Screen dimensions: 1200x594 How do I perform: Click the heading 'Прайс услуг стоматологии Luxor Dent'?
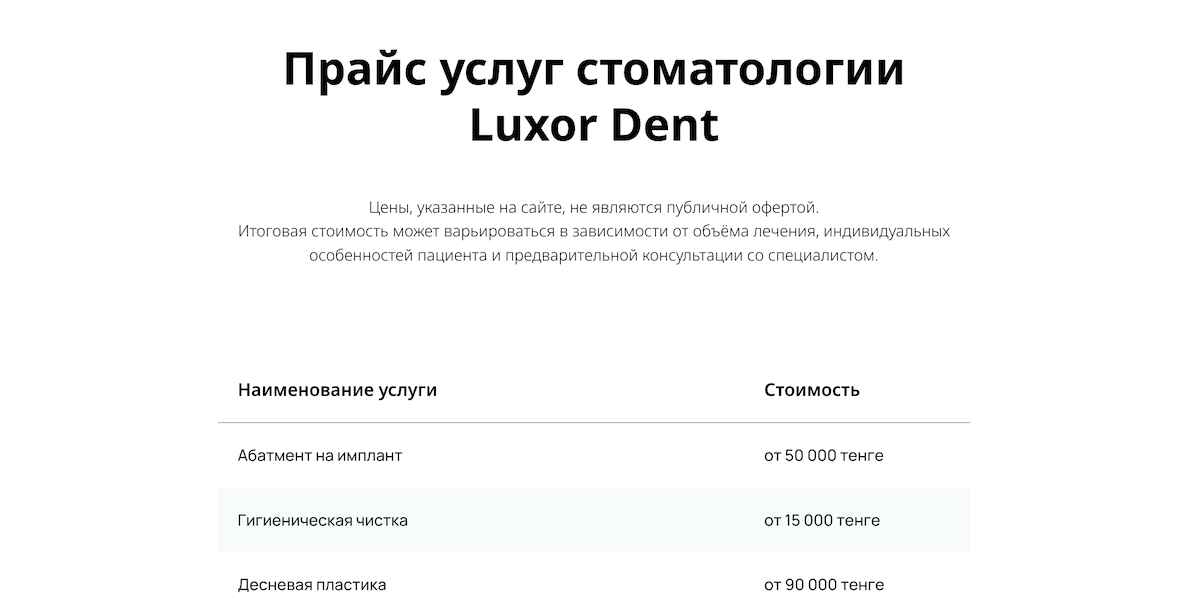(594, 98)
